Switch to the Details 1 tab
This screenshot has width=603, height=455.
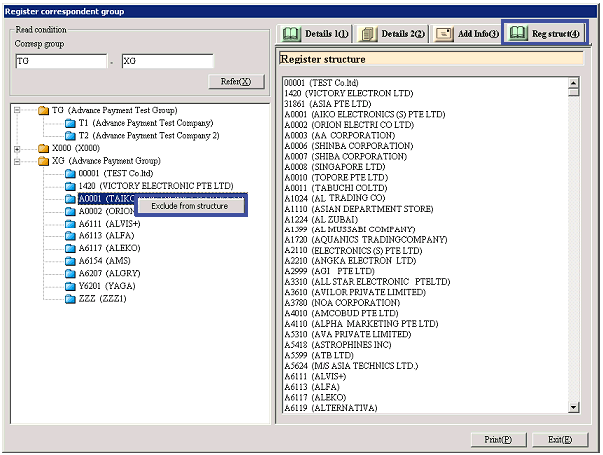[314, 34]
